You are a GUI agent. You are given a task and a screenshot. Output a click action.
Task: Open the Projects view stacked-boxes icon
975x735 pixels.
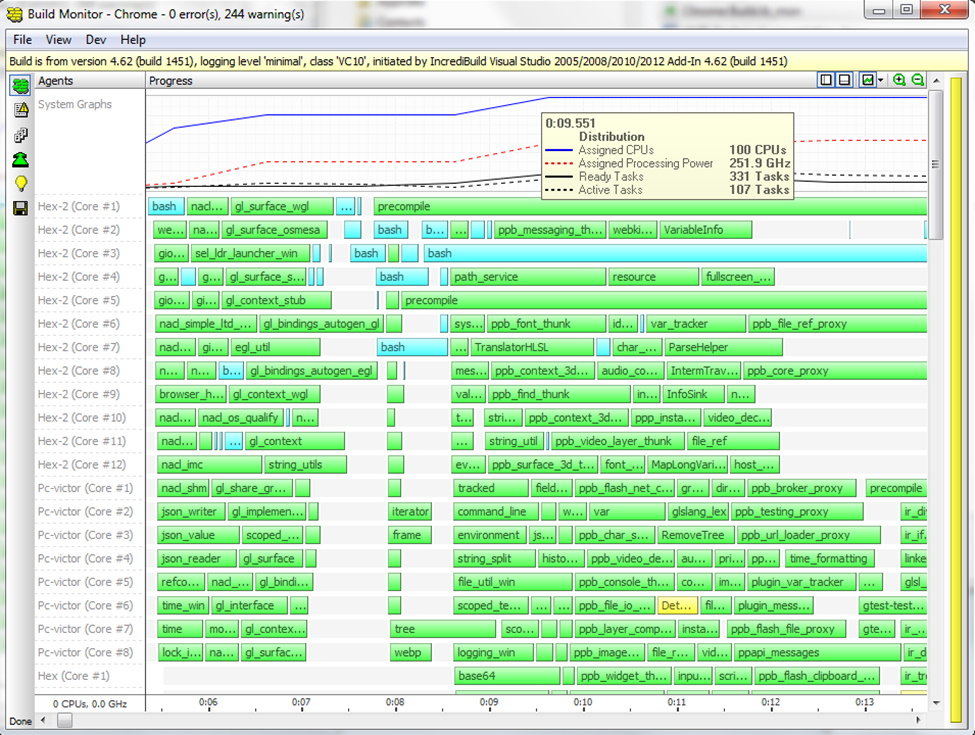[21, 135]
